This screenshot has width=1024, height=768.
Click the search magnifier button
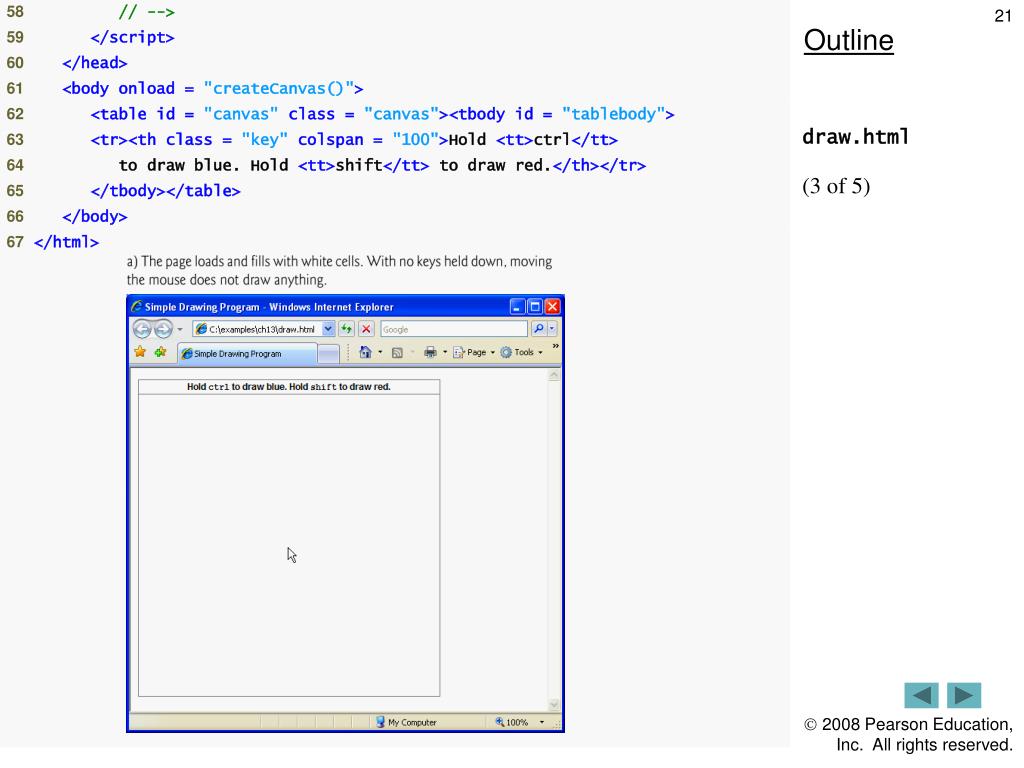click(x=536, y=329)
